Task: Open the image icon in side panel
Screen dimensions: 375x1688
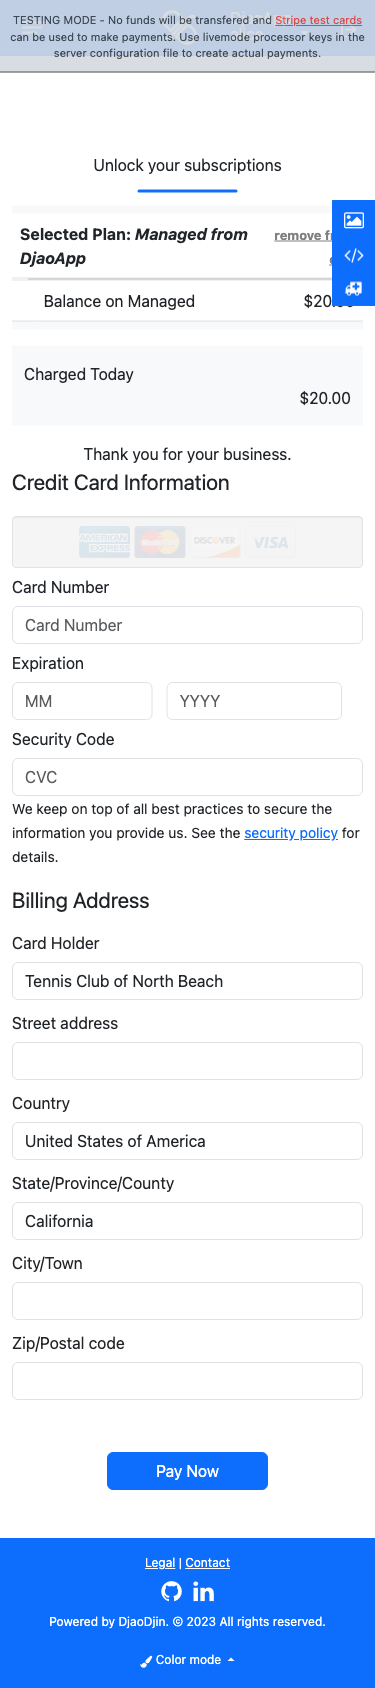Action: pyautogui.click(x=354, y=220)
